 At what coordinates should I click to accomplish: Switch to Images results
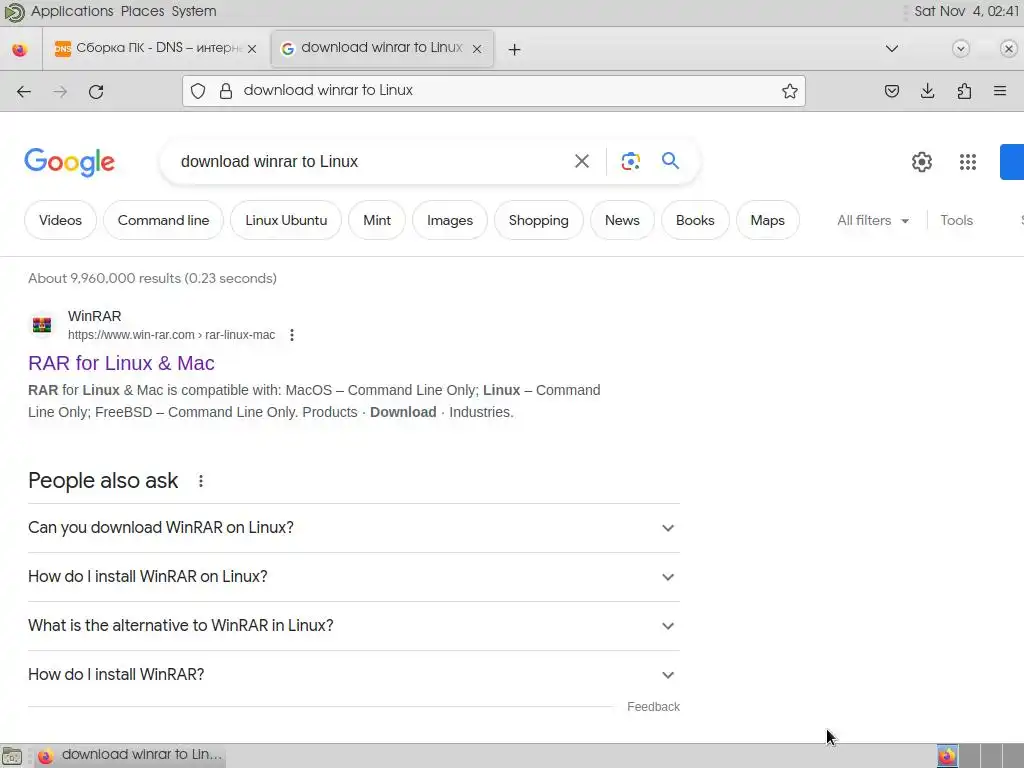pos(450,221)
